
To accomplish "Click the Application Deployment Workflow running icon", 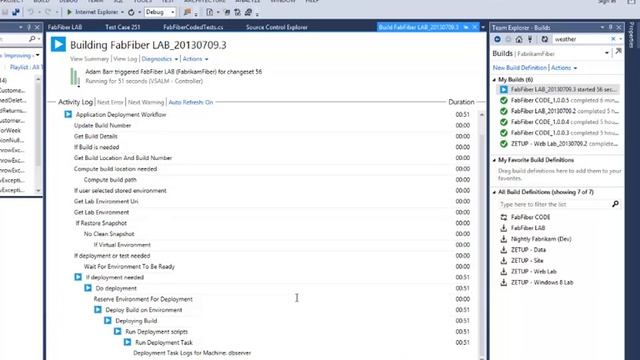I will click(68, 114).
